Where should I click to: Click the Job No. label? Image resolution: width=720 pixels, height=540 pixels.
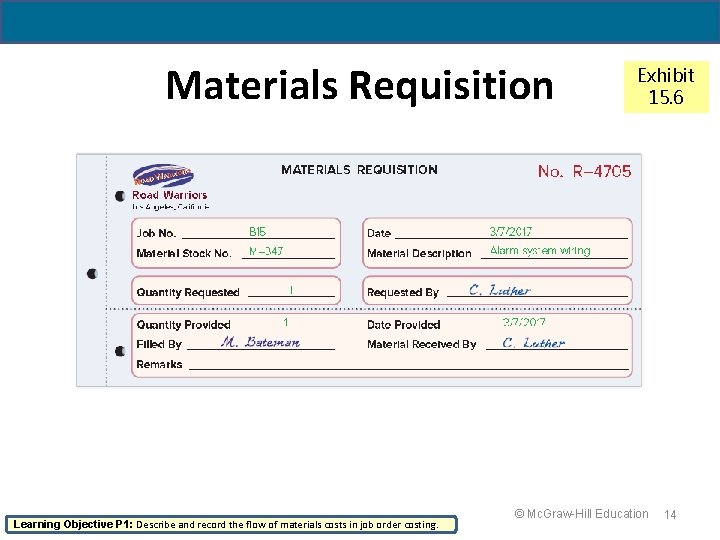[x=156, y=233]
